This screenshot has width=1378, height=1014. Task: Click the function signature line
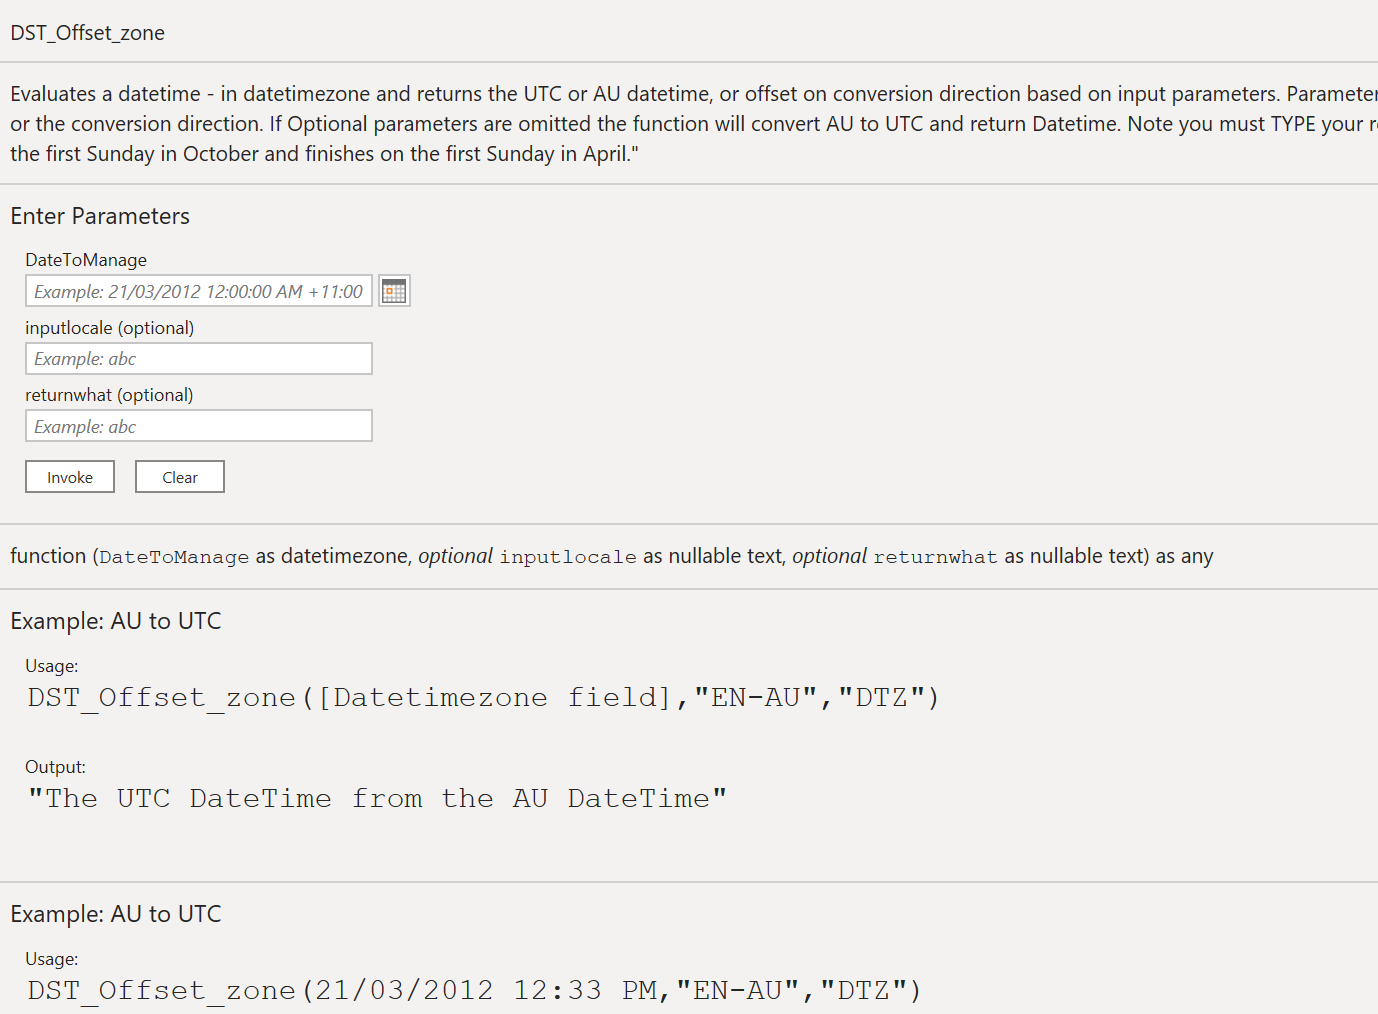click(612, 556)
